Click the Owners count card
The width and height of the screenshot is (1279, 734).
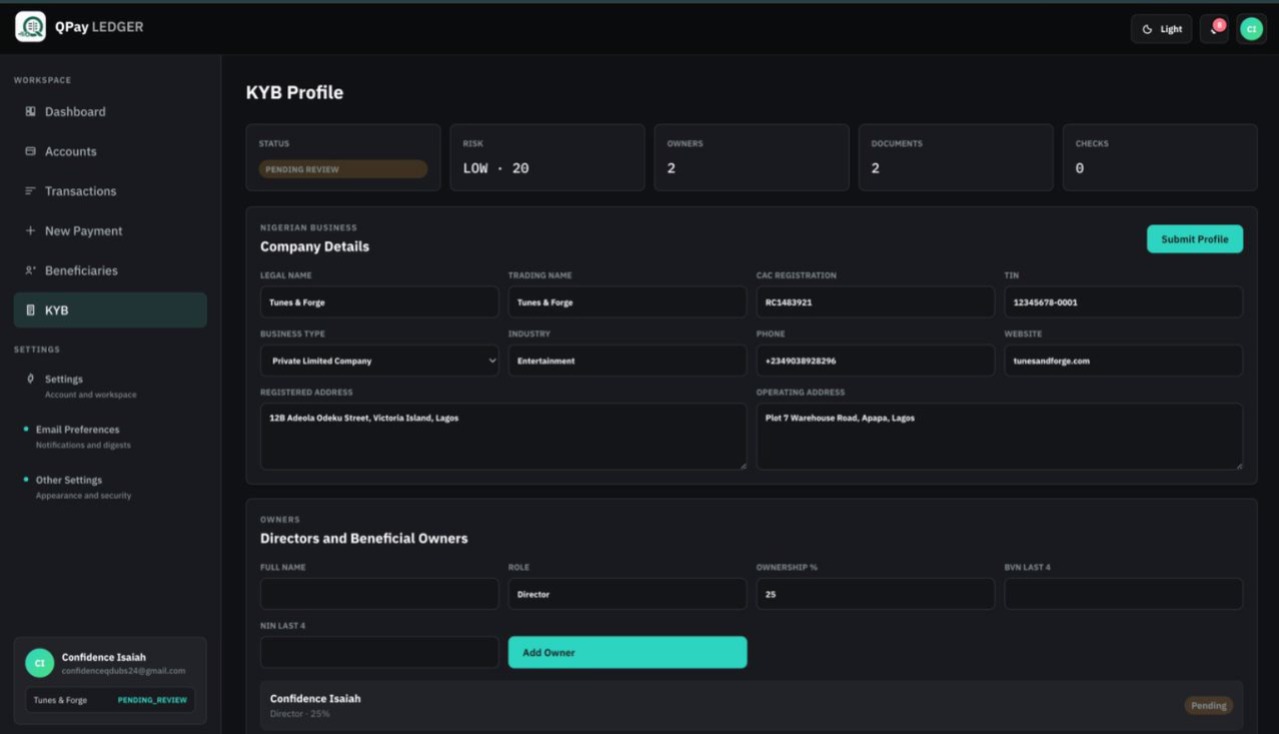(x=751, y=157)
